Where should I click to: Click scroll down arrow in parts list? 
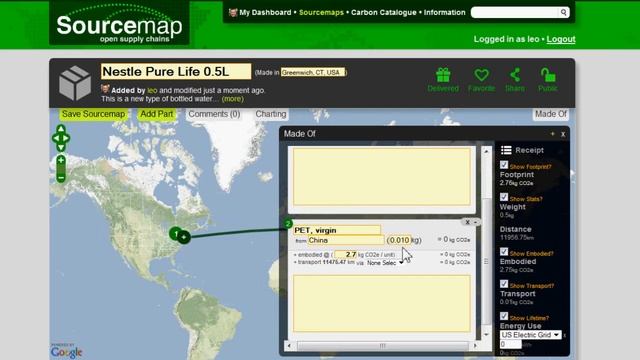click(x=486, y=335)
